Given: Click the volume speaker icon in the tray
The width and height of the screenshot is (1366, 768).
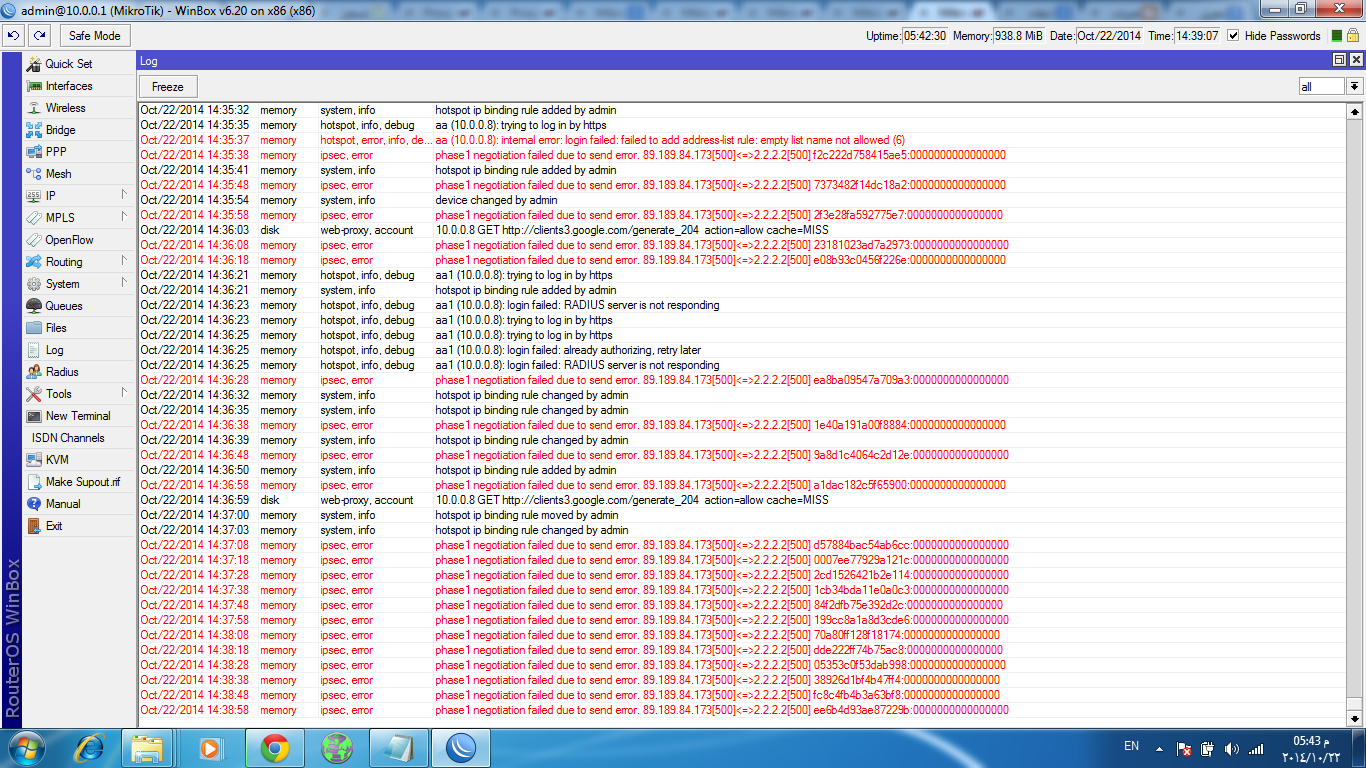Looking at the screenshot, I should (1232, 748).
